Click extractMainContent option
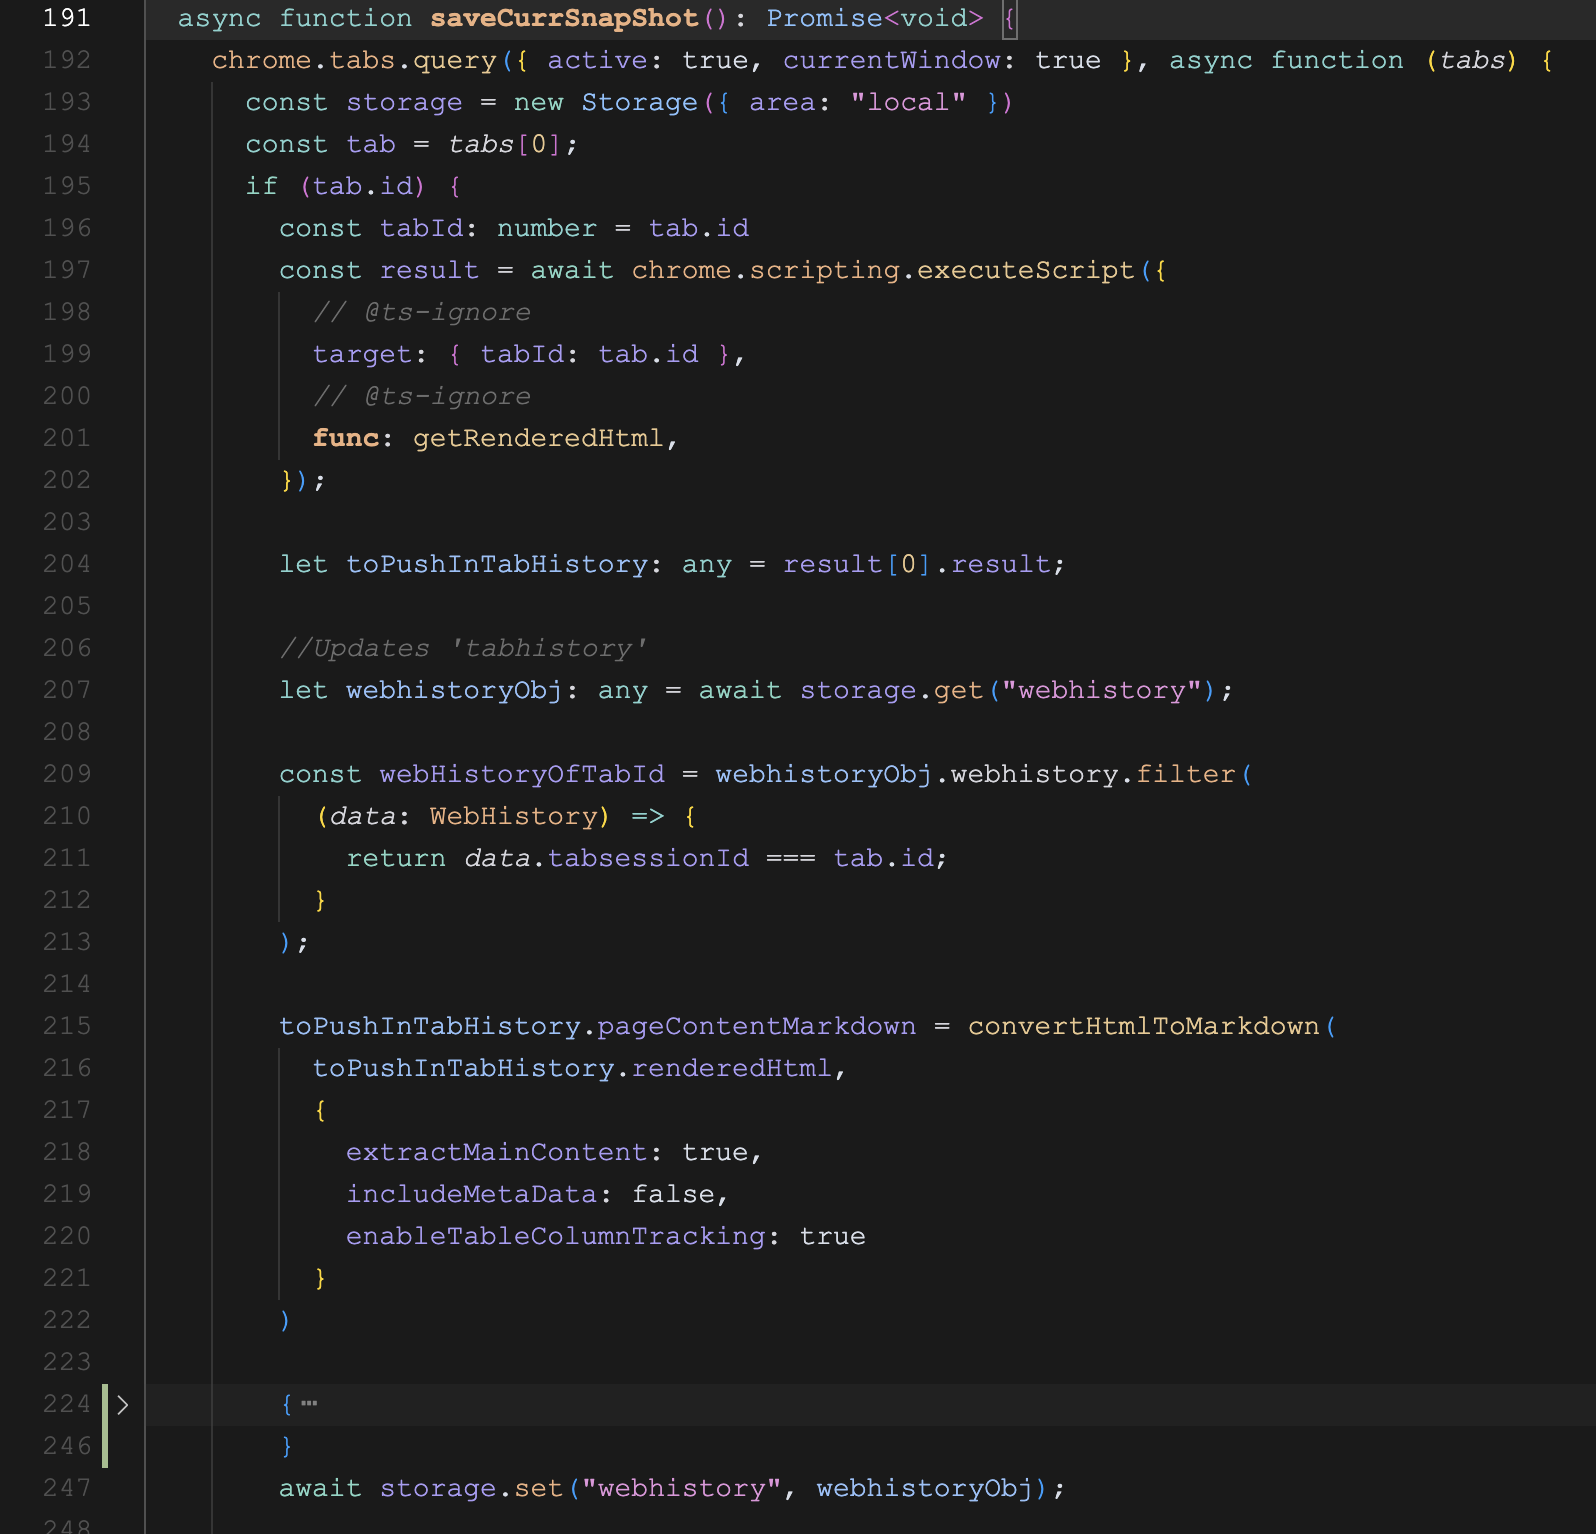This screenshot has height=1534, width=1596. [x=497, y=1152]
